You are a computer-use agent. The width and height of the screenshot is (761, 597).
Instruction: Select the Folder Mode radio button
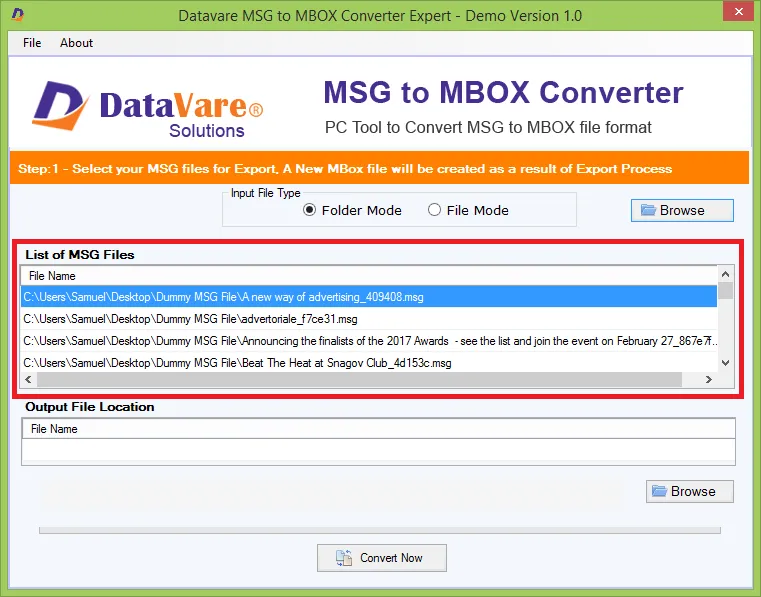(352, 210)
